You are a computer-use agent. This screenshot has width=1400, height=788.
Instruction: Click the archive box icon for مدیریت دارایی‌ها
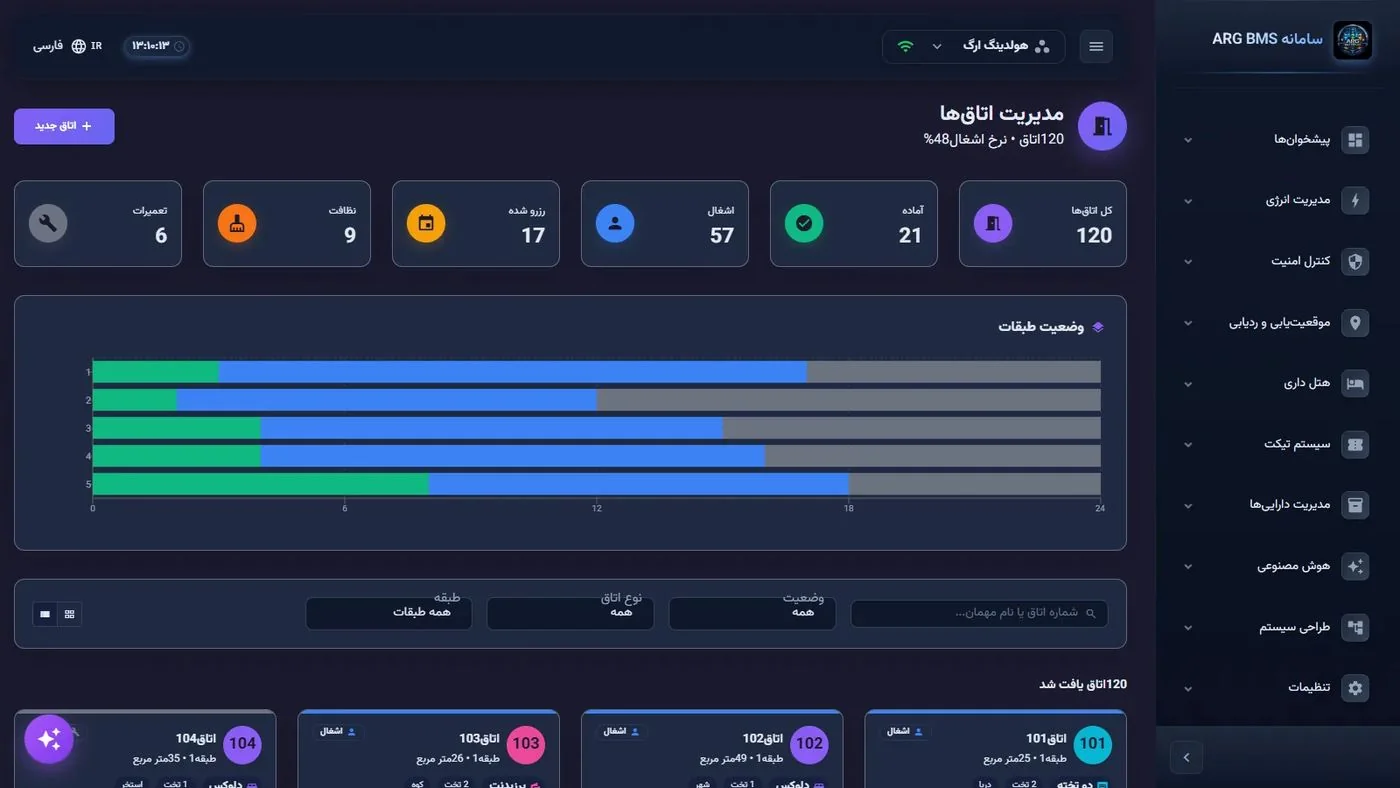[1356, 505]
